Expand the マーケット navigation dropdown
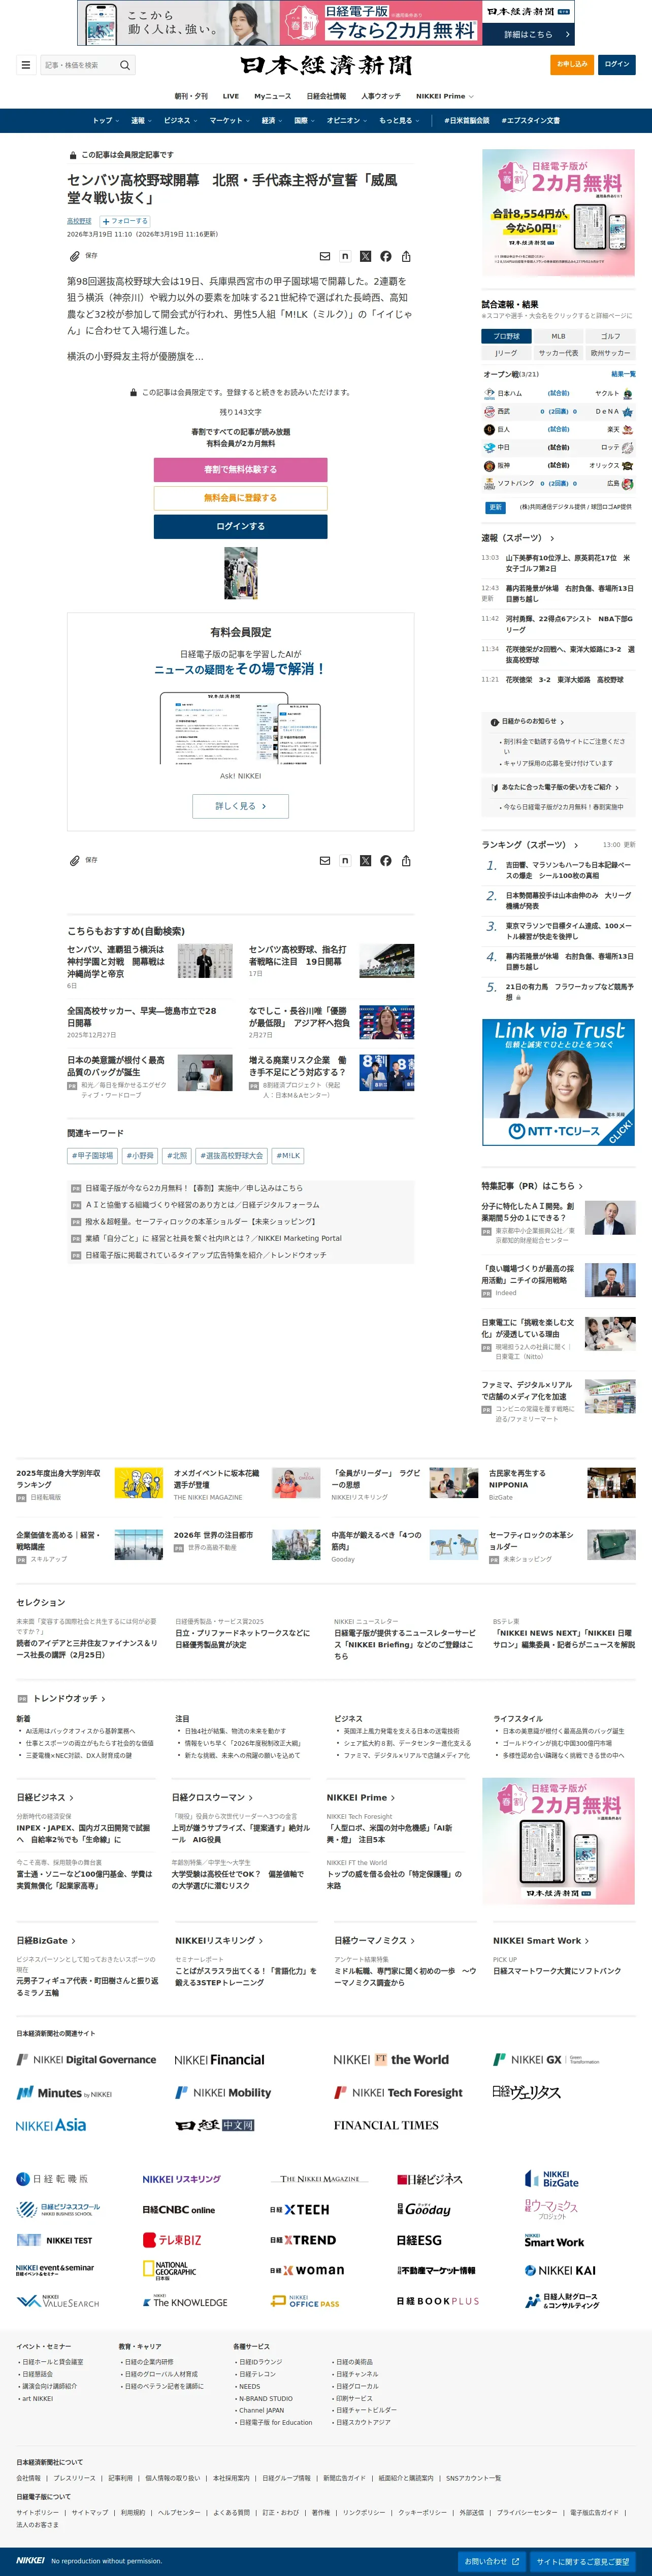Screen dimensions: 652x2576 point(230,120)
